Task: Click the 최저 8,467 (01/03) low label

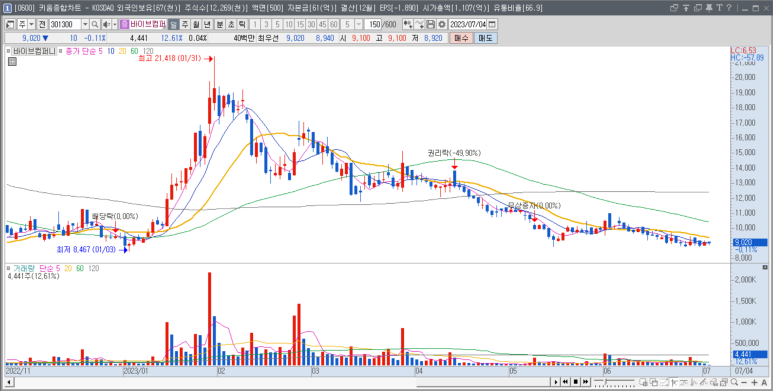Action: coord(87,250)
